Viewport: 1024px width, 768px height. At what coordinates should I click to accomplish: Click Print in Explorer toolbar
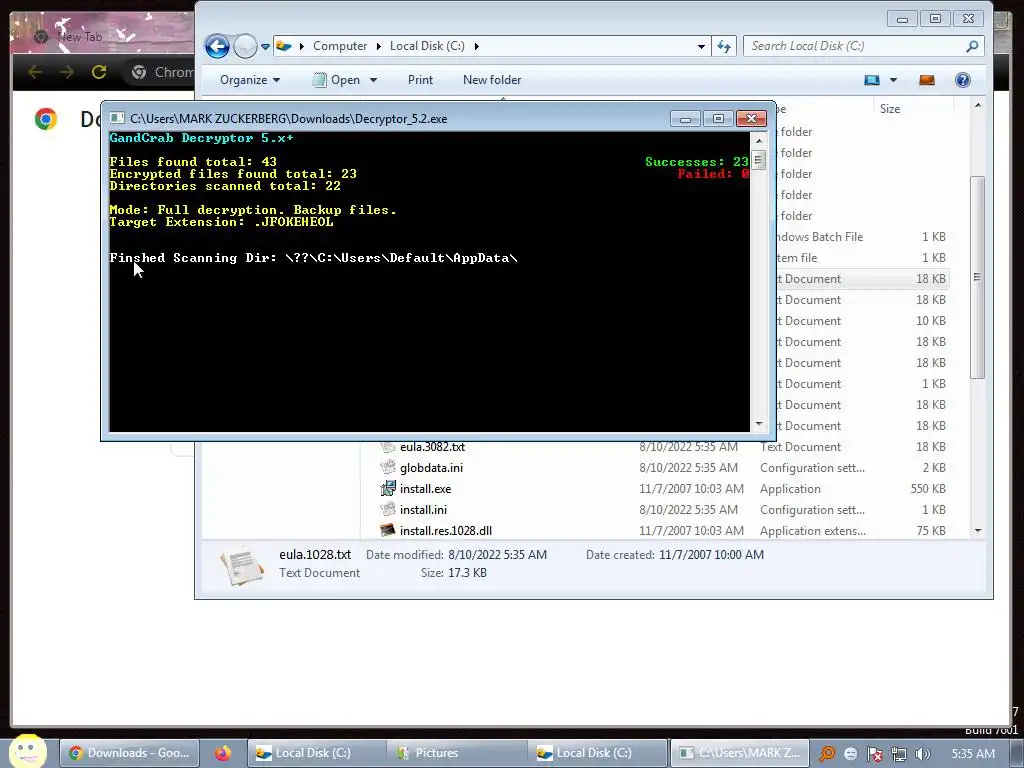pos(420,80)
